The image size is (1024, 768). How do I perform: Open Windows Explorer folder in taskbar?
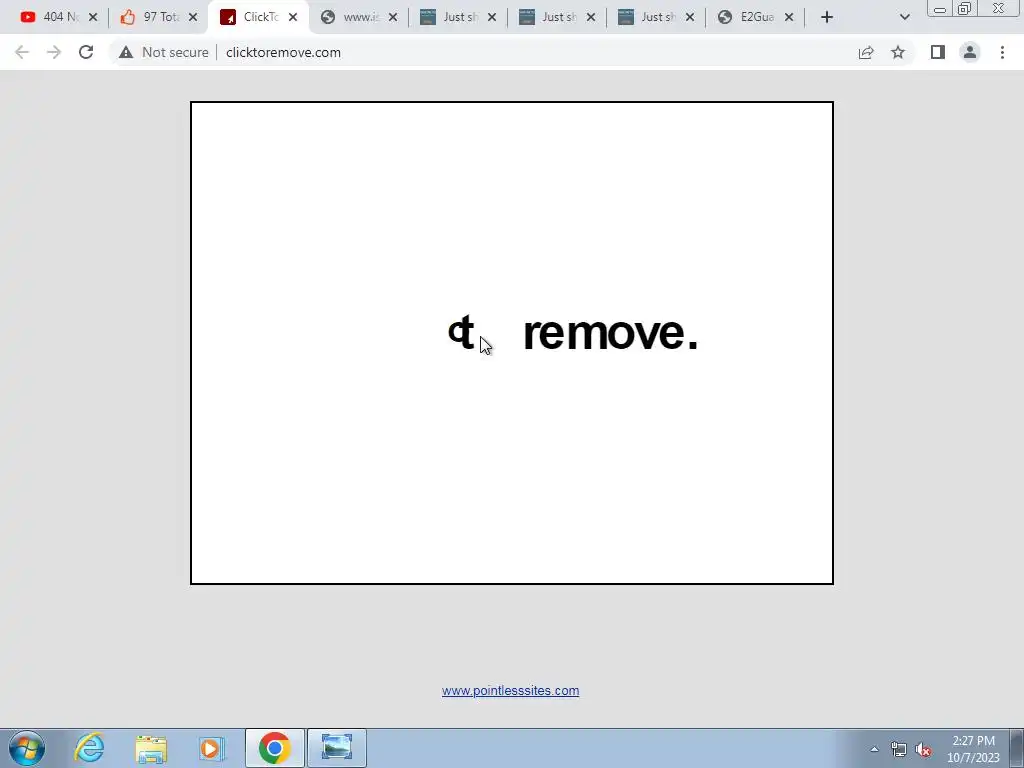(151, 748)
